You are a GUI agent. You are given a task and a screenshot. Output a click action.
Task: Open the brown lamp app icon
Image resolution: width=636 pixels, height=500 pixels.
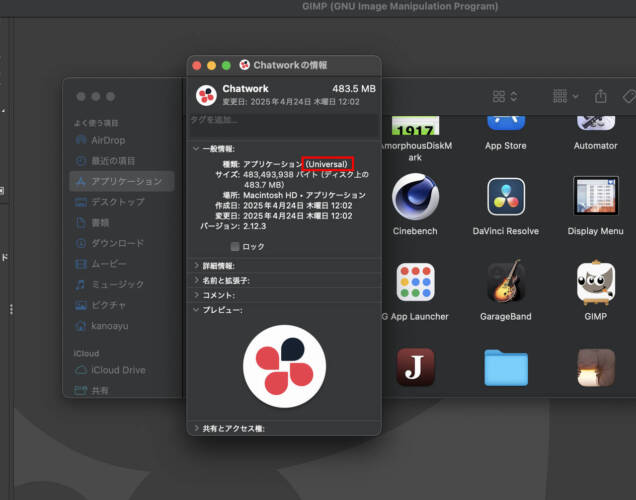click(x=595, y=367)
